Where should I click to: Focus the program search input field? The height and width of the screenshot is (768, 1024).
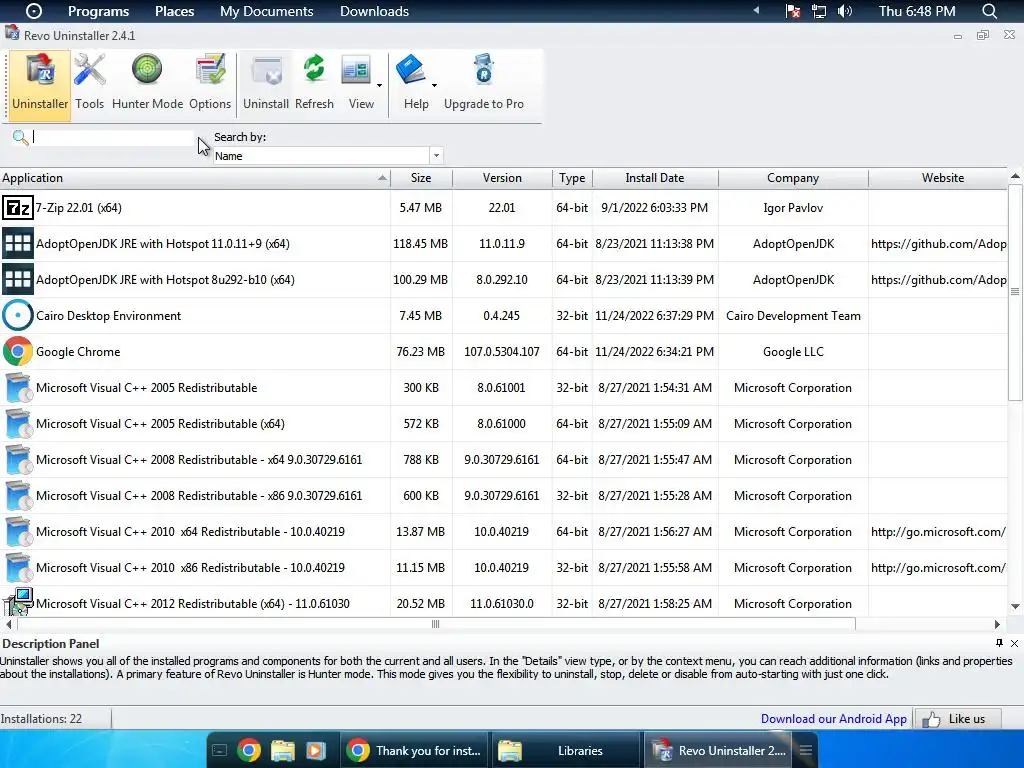point(112,137)
